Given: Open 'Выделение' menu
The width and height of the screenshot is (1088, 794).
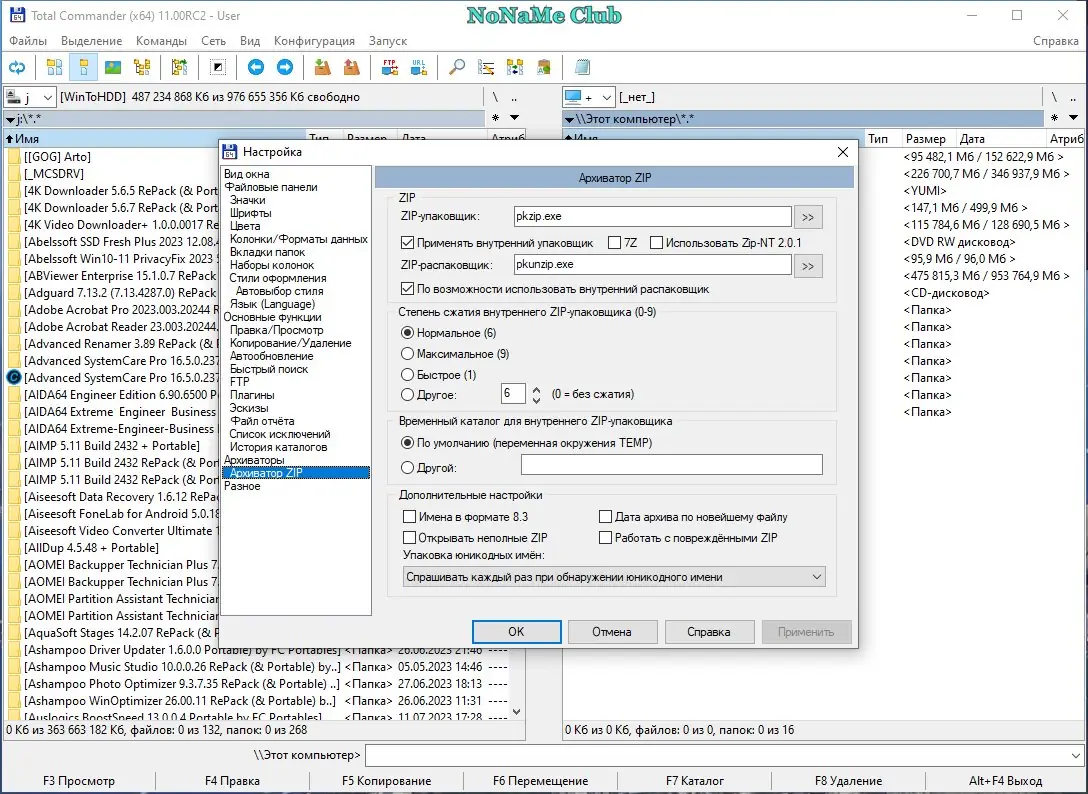Looking at the screenshot, I should coord(92,41).
